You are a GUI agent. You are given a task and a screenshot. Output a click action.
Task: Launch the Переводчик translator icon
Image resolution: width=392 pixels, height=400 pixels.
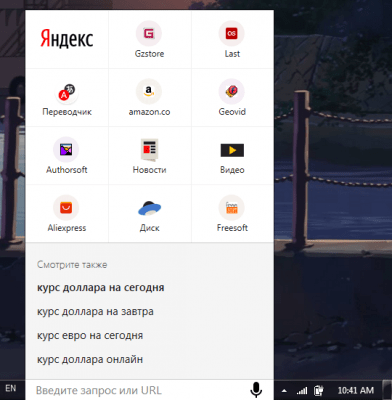(66, 92)
